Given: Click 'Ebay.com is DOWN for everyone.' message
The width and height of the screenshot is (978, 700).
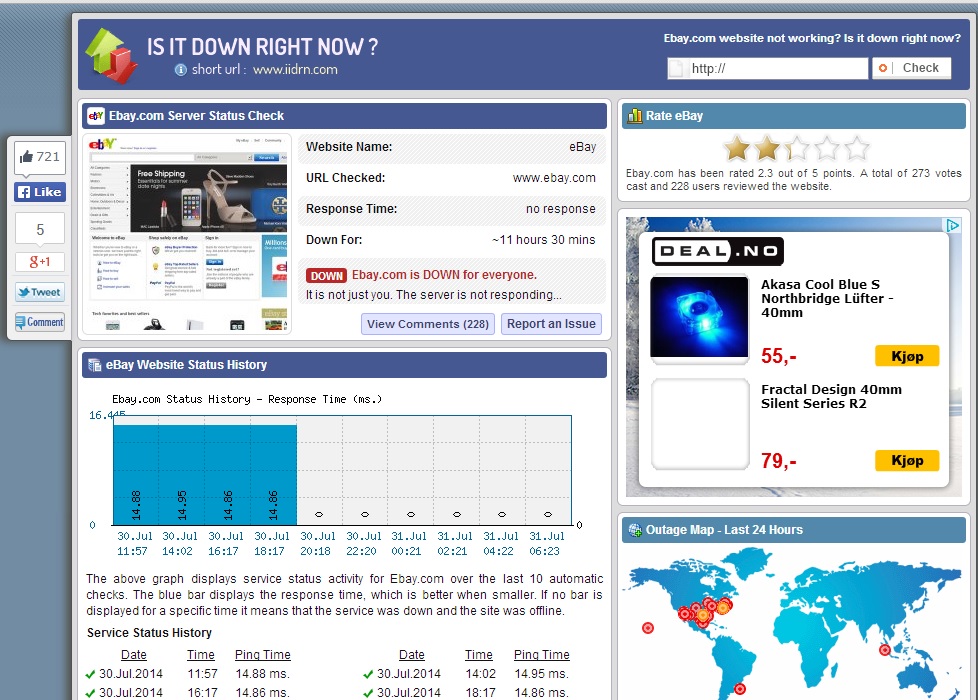Looking at the screenshot, I should tap(444, 275).
